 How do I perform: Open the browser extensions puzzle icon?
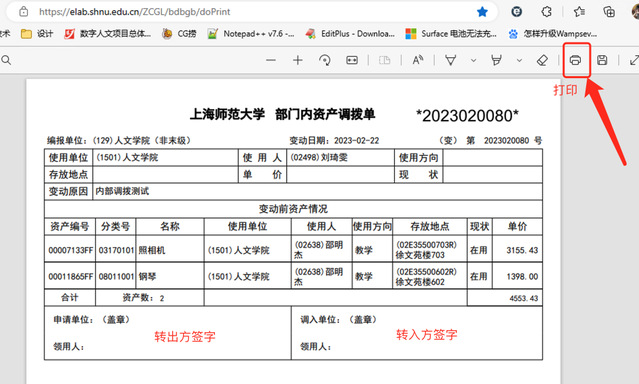[546, 12]
